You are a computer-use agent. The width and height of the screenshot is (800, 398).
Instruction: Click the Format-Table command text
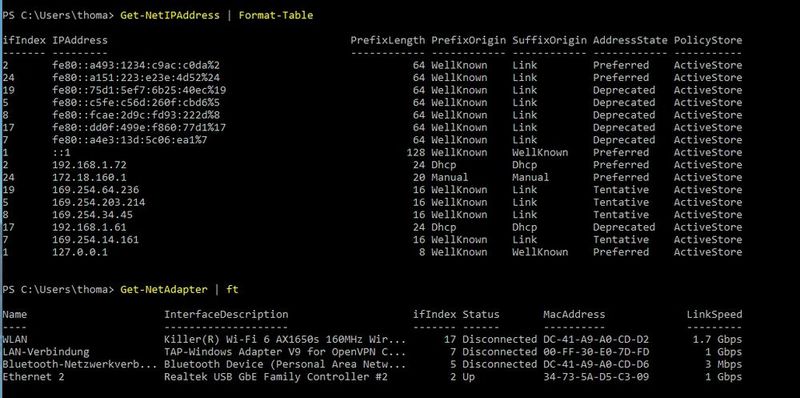276,15
